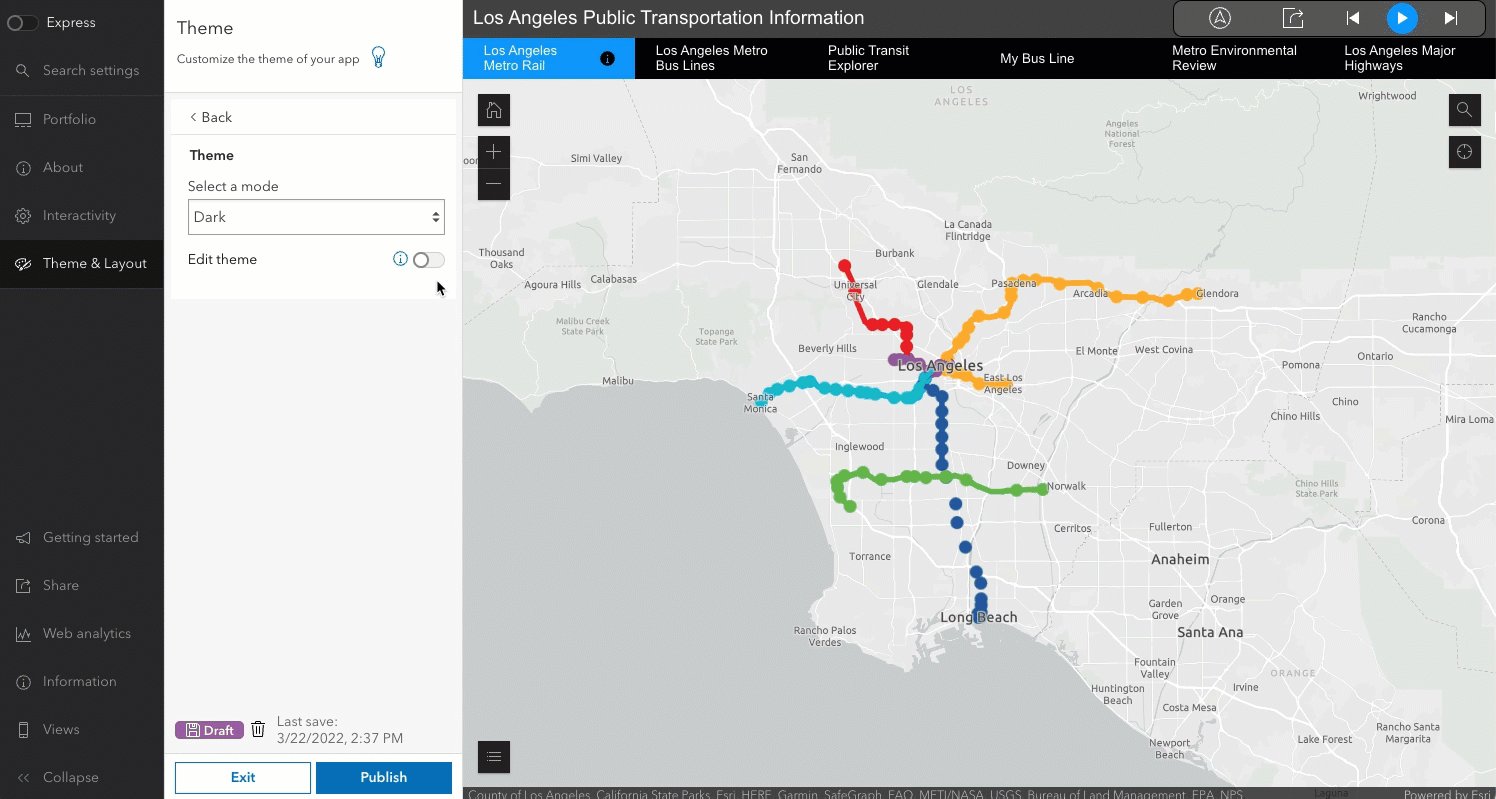Viewport: 1496px width, 799px height.
Task: Click the blue Play autoplay button
Action: point(1402,18)
